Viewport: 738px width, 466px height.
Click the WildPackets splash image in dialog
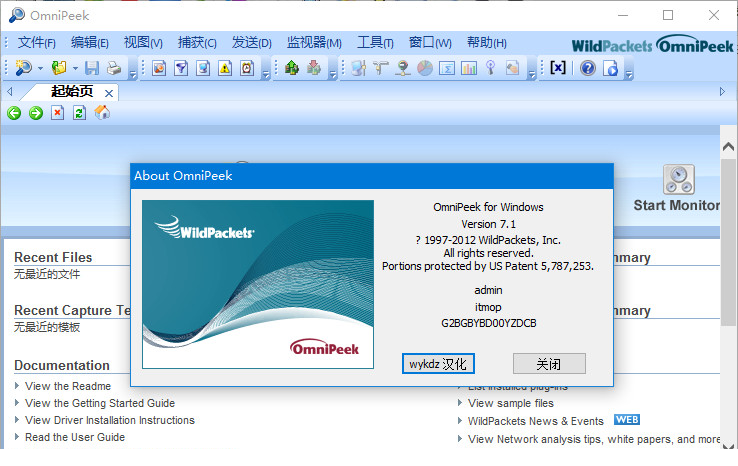pyautogui.click(x=258, y=284)
